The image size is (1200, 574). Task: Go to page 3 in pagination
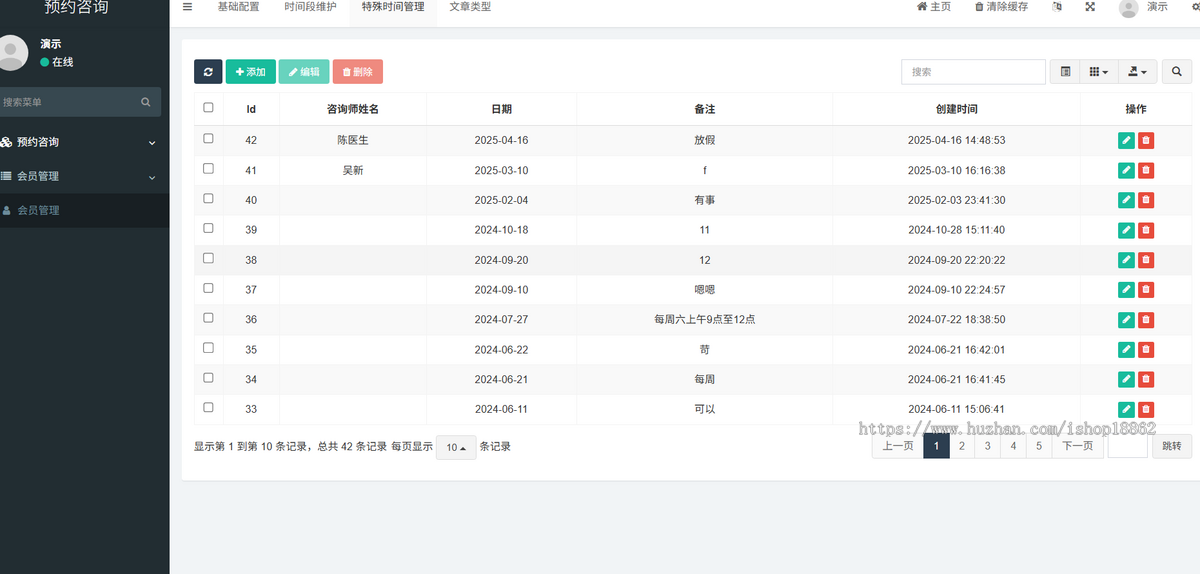coord(987,447)
